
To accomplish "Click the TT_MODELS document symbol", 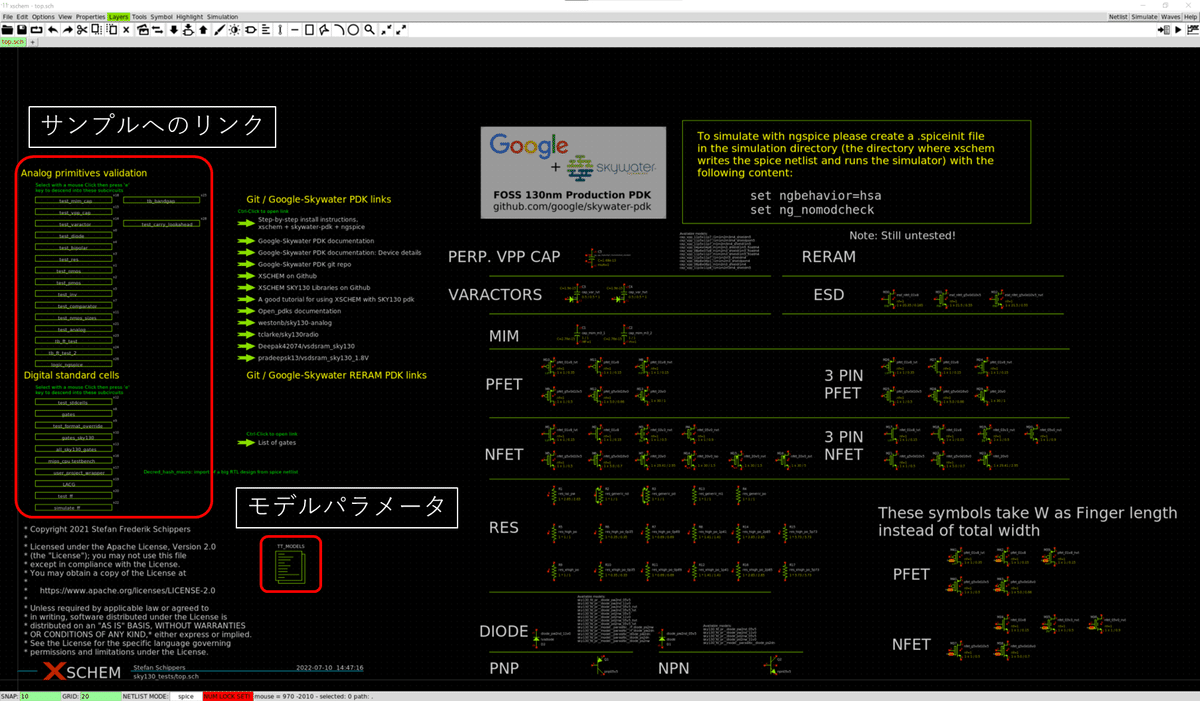I will (x=290, y=564).
